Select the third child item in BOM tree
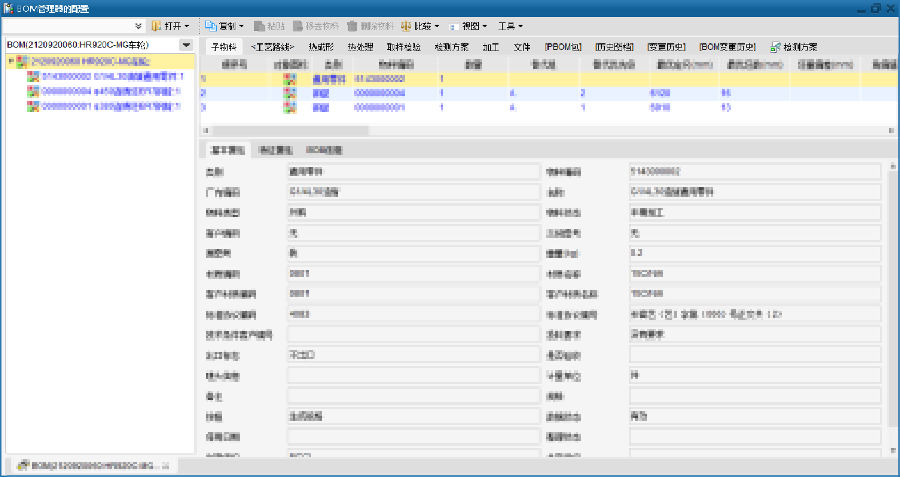This screenshot has width=900, height=477. tap(110, 104)
